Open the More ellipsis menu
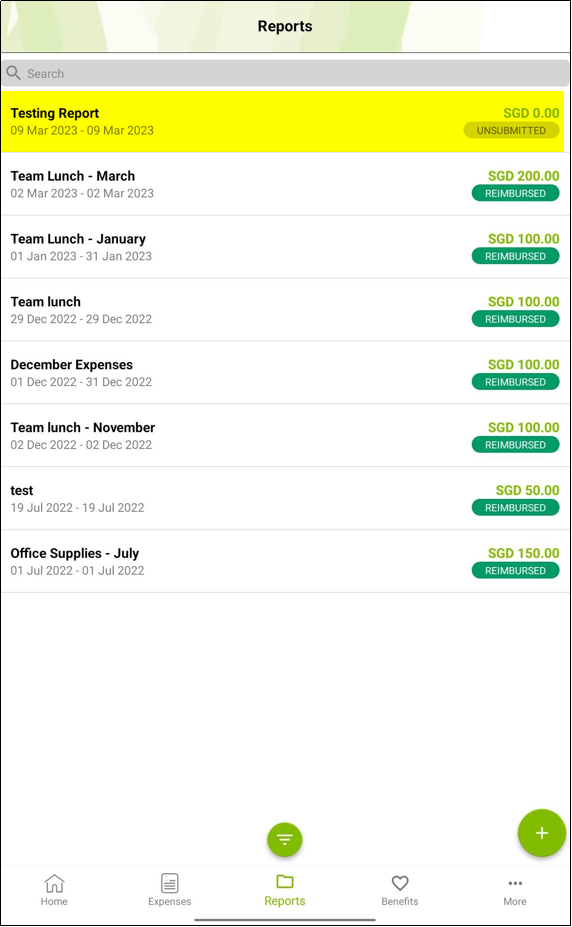 515,883
